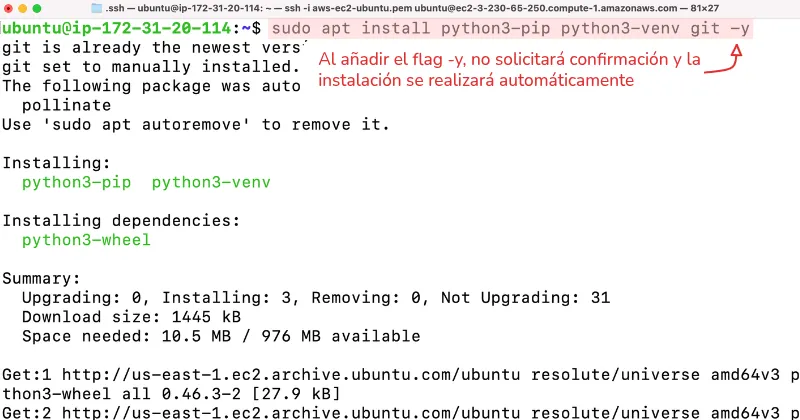
Task: Click the package name 'pollinate'
Action: tap(66, 105)
